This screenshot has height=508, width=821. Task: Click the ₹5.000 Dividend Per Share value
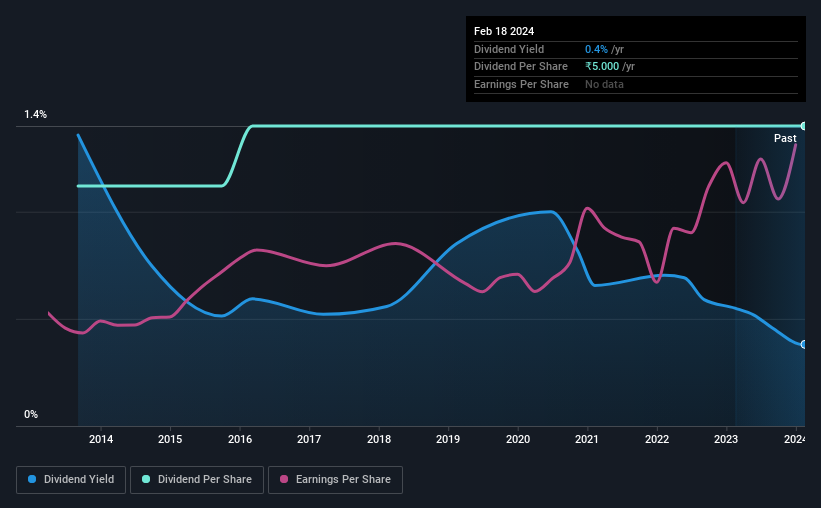click(602, 67)
